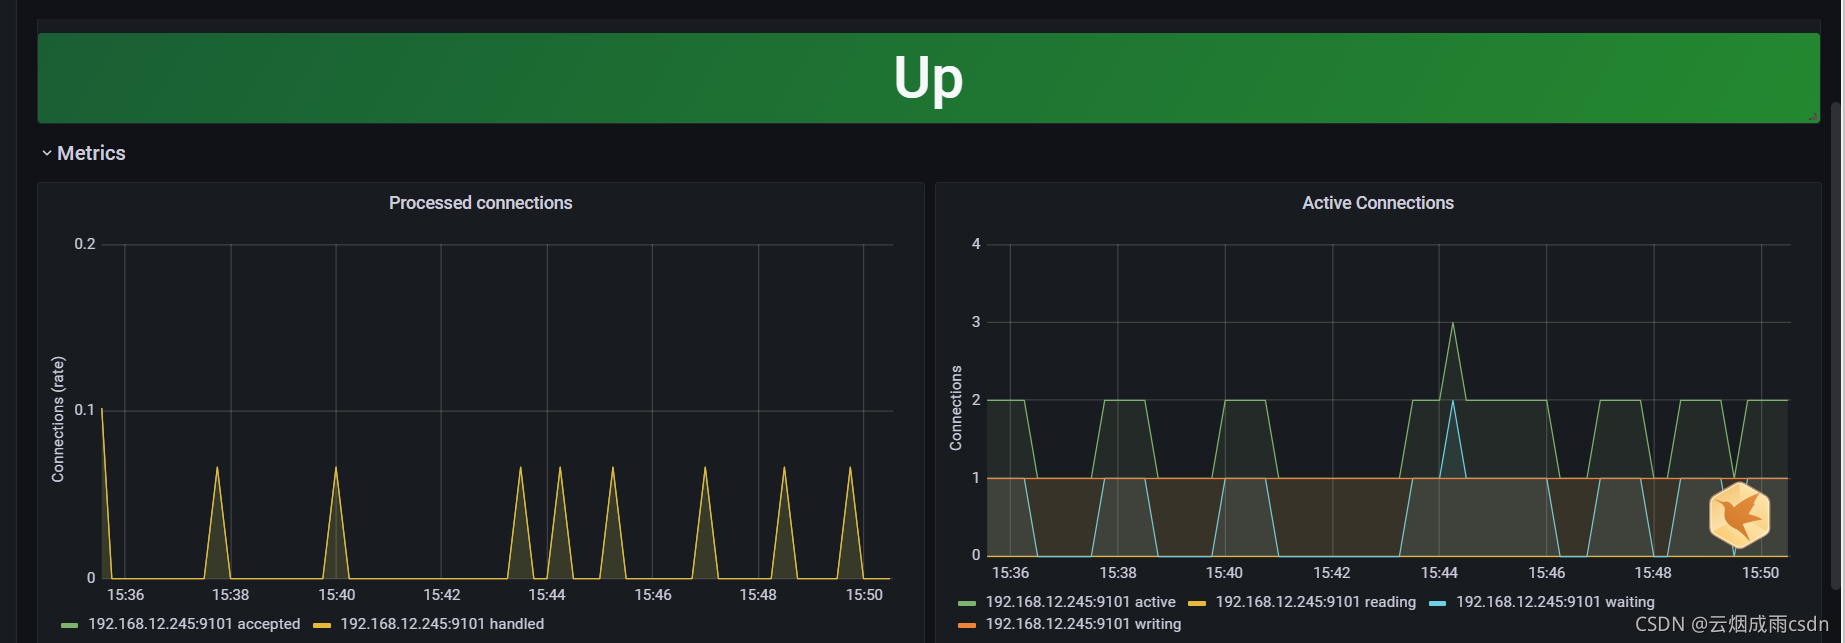This screenshot has width=1845, height=643.
Task: Click the 15:38 label on Active Connections axis
Action: click(1118, 573)
